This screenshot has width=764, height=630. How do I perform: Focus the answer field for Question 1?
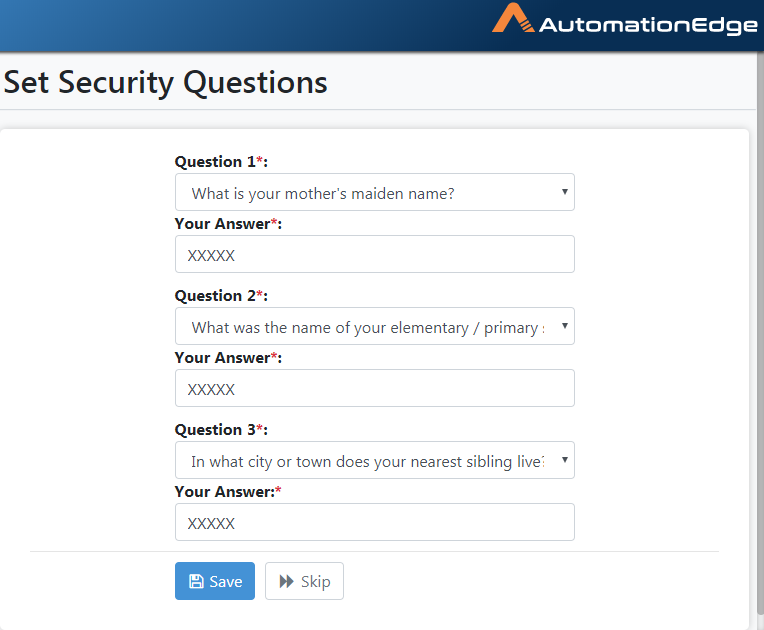(x=375, y=254)
